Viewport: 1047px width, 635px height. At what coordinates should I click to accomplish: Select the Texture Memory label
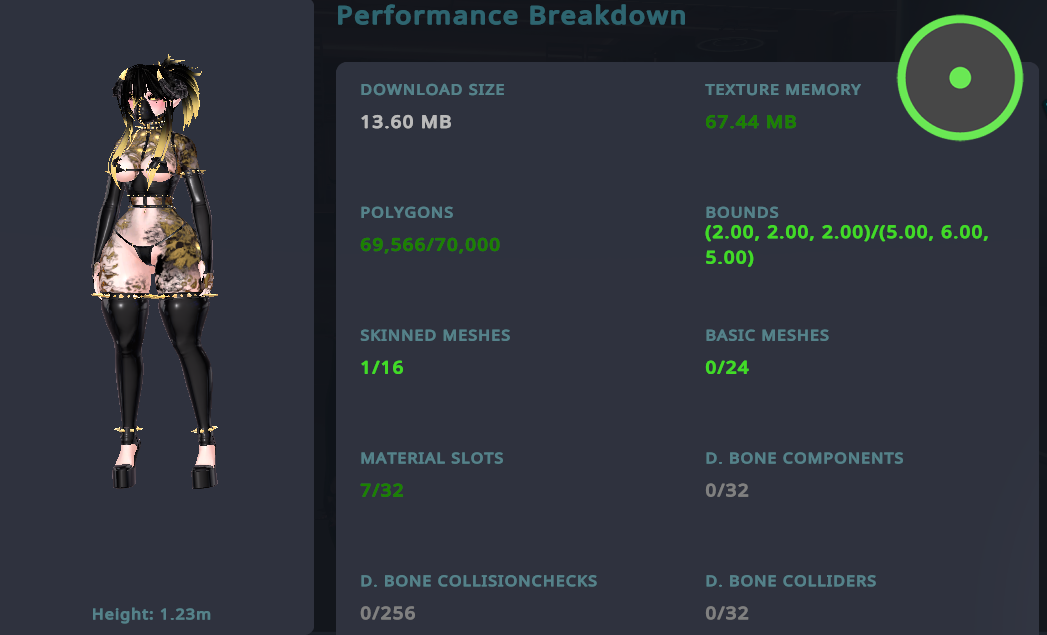[x=782, y=90]
